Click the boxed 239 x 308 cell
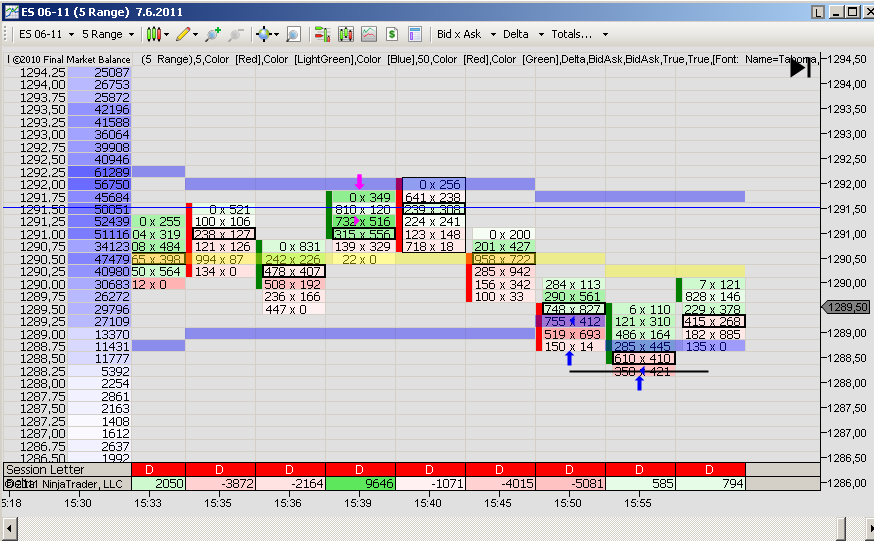Viewport: 874px width, 541px height. pyautogui.click(x=434, y=209)
